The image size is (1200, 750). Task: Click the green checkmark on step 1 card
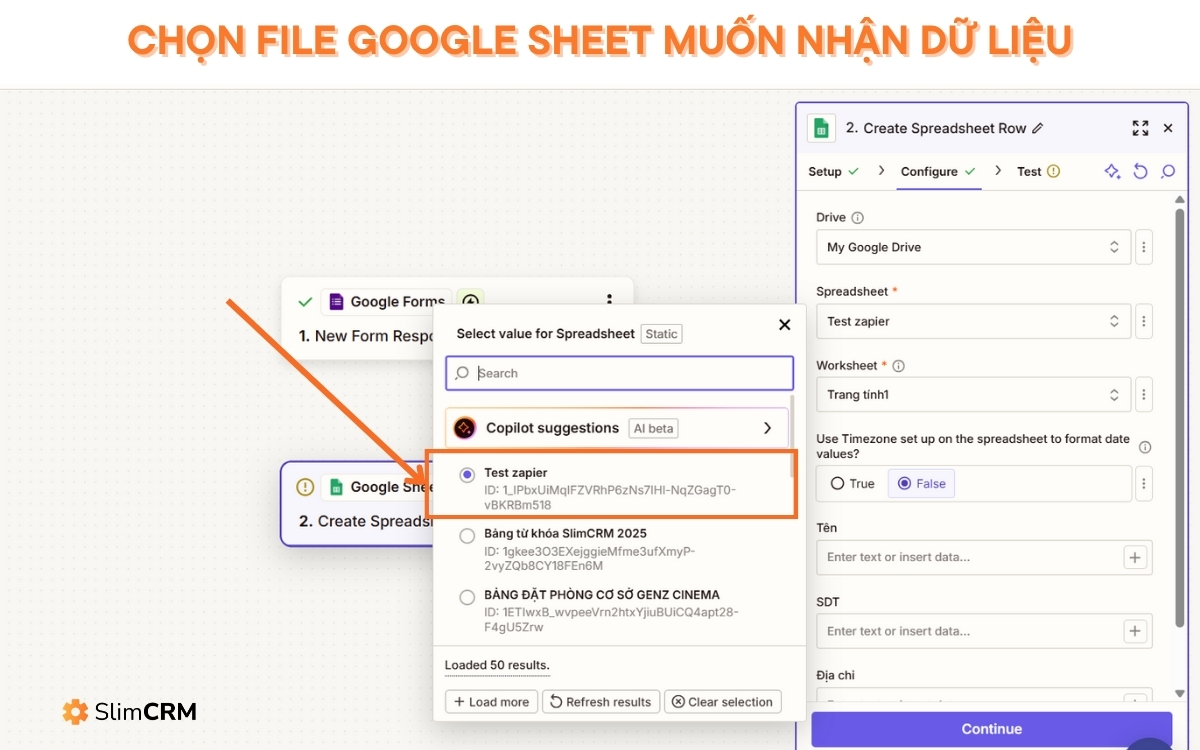tap(306, 301)
